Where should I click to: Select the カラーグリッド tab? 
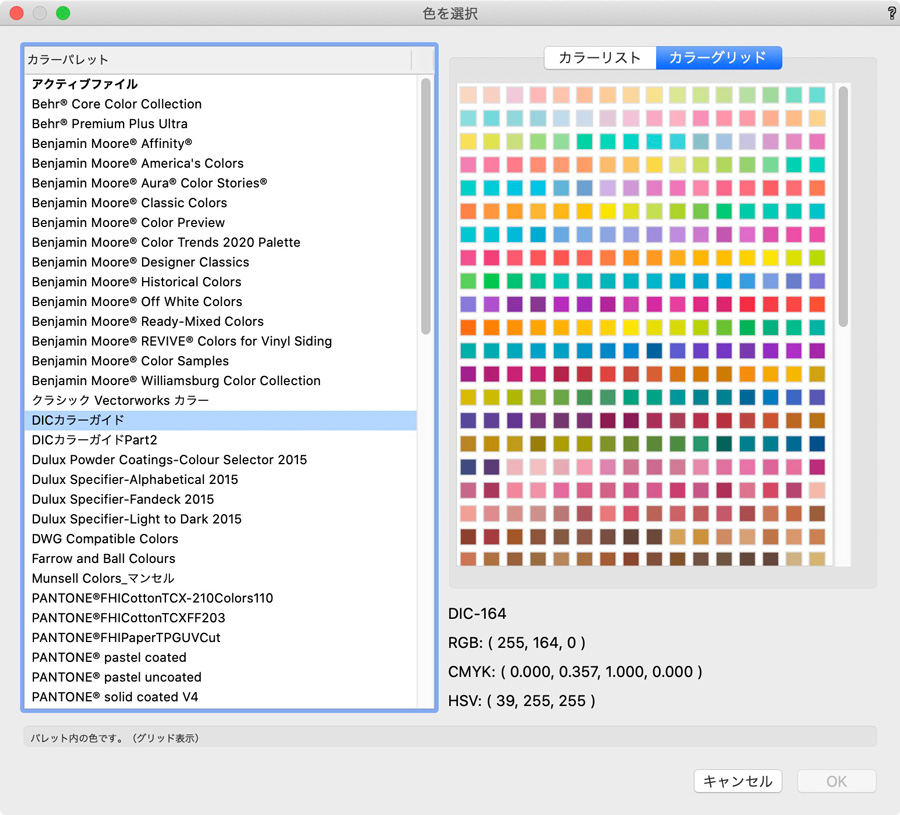click(x=718, y=58)
